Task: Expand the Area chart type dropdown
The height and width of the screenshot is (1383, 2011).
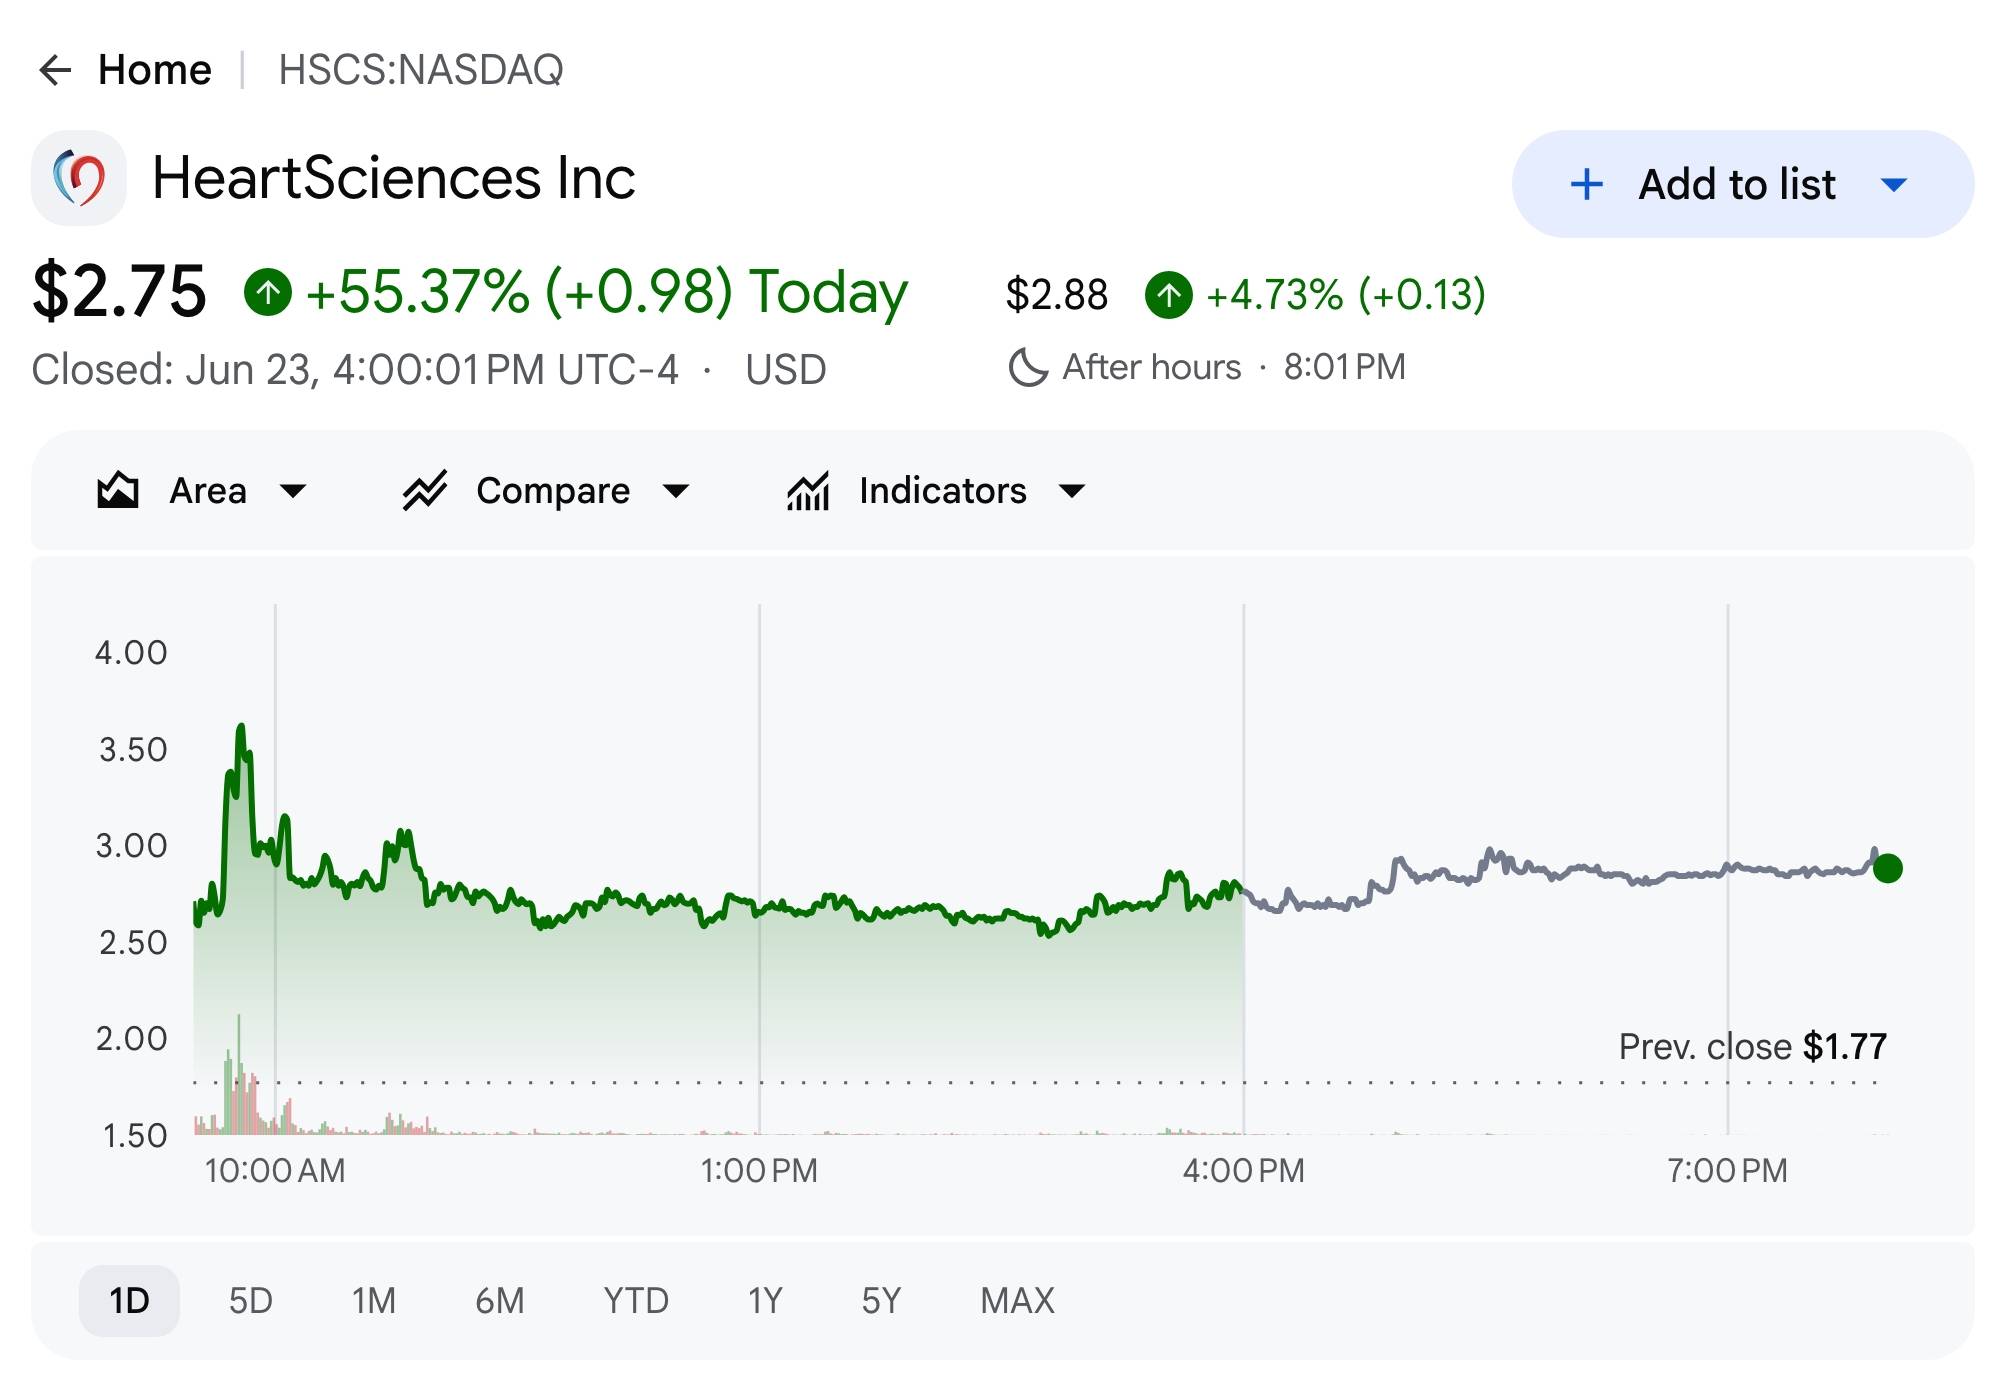Action: point(293,491)
